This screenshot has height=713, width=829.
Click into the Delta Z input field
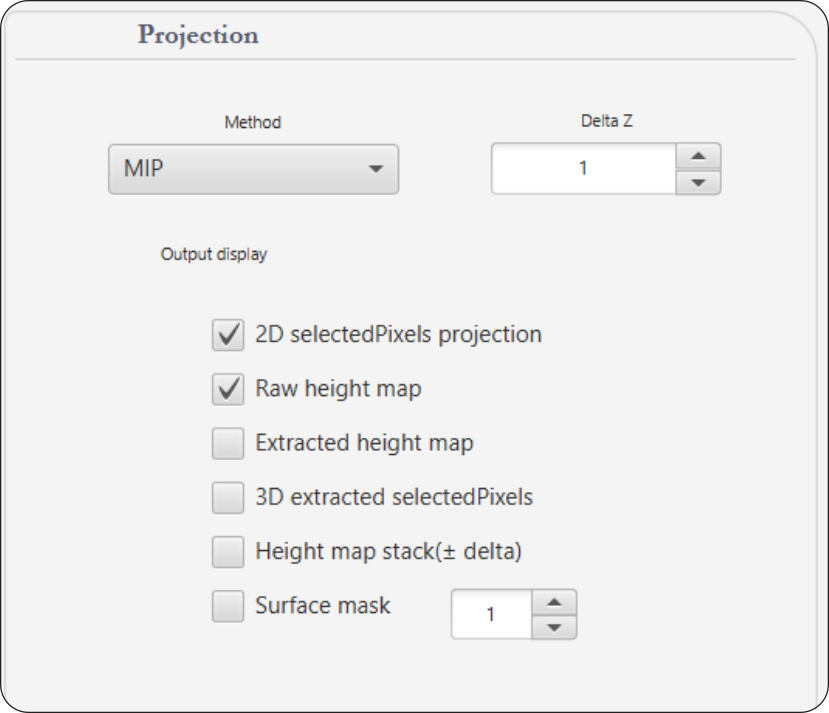coord(583,169)
